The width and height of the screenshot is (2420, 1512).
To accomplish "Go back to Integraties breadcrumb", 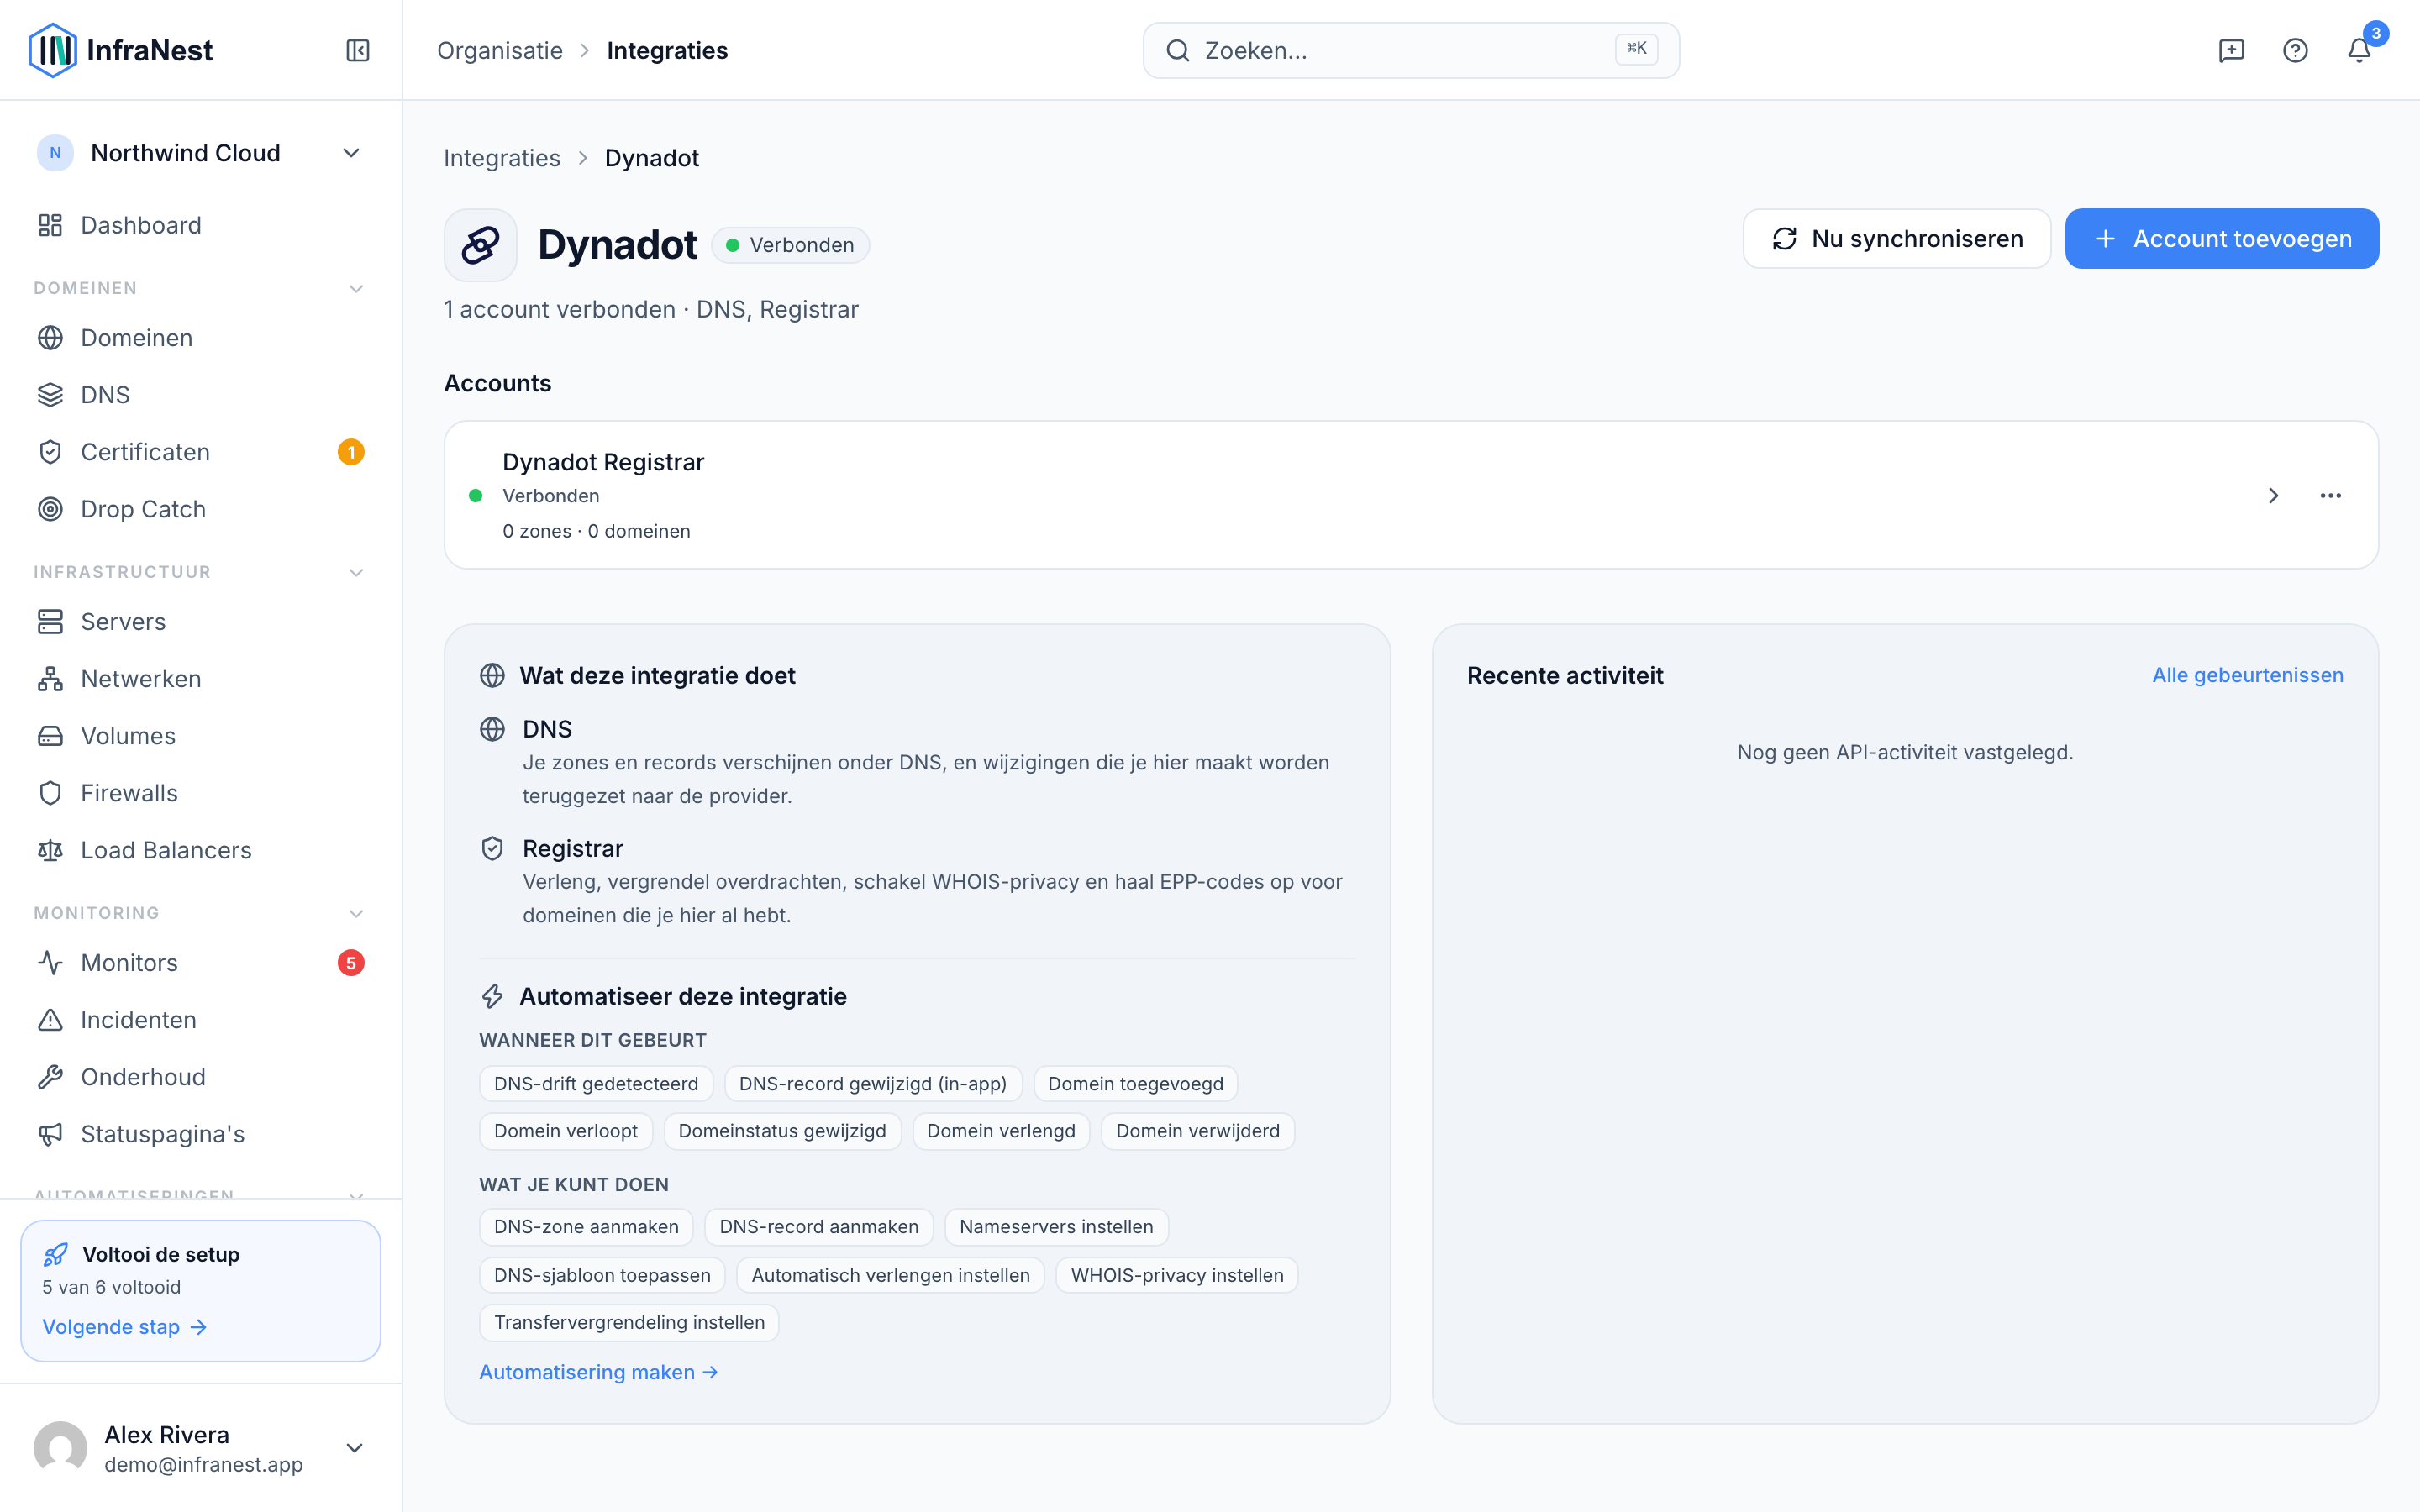I will tap(501, 158).
